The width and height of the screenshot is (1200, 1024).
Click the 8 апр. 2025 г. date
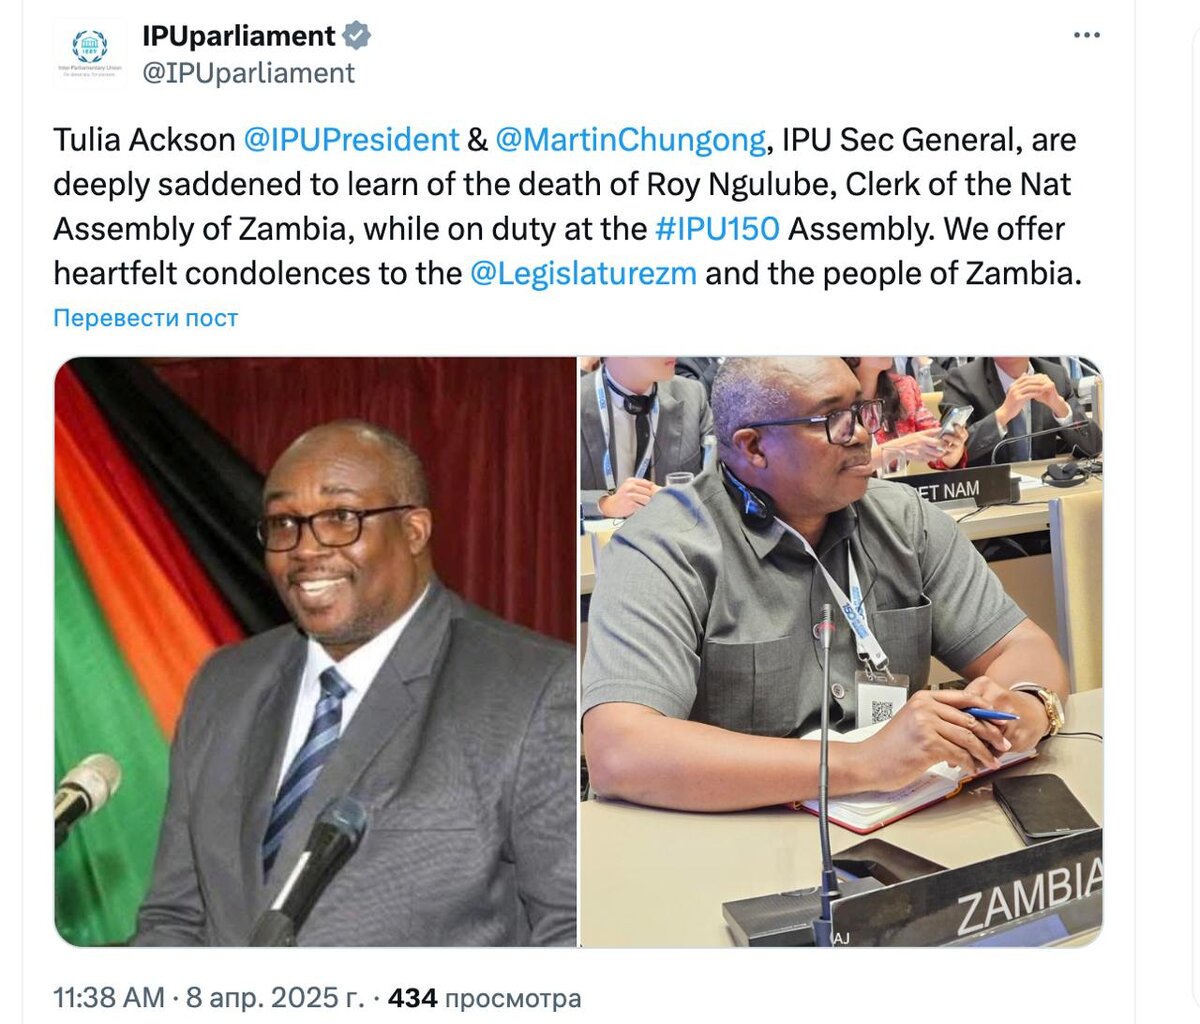[x=275, y=997]
